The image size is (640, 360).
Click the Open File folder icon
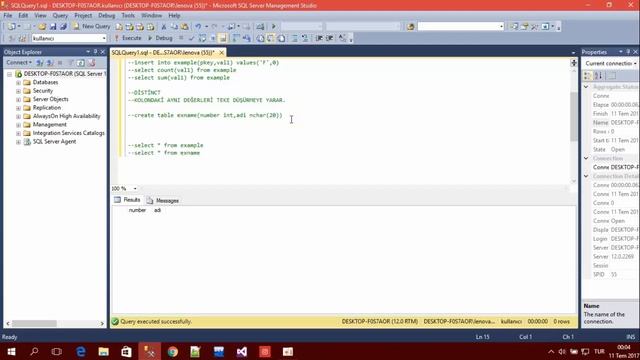coord(42,27)
